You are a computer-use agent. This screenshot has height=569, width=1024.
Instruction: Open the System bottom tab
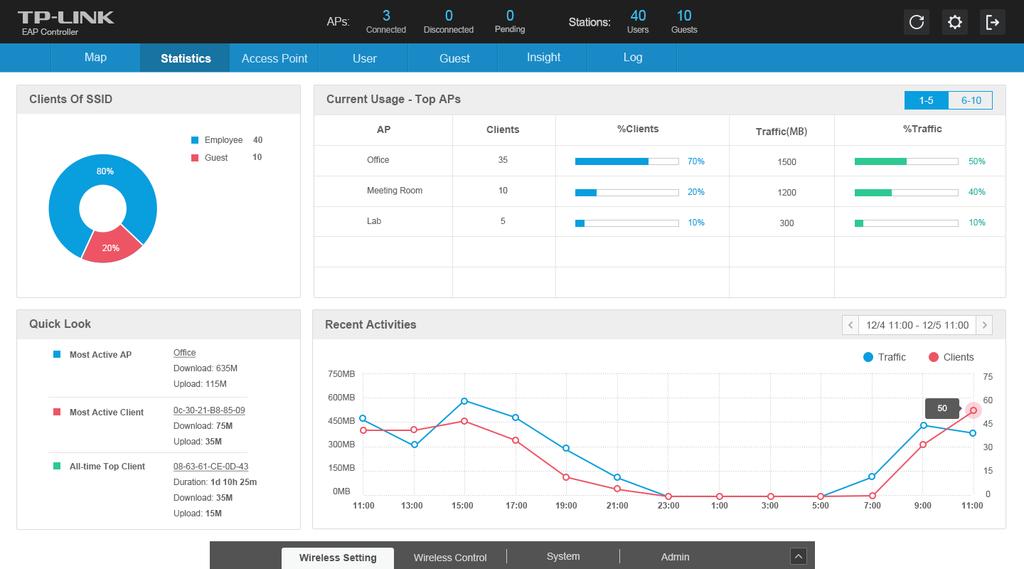tap(563, 557)
